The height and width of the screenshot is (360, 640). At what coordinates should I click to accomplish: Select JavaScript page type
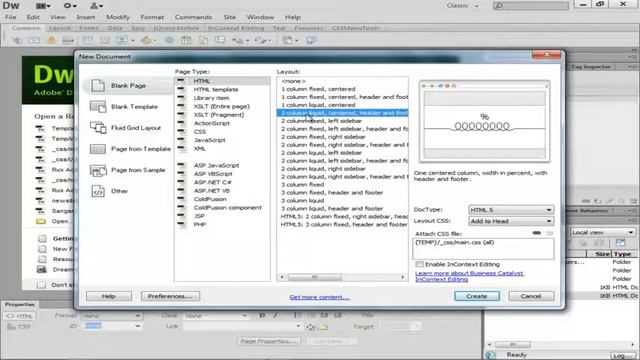pos(209,140)
